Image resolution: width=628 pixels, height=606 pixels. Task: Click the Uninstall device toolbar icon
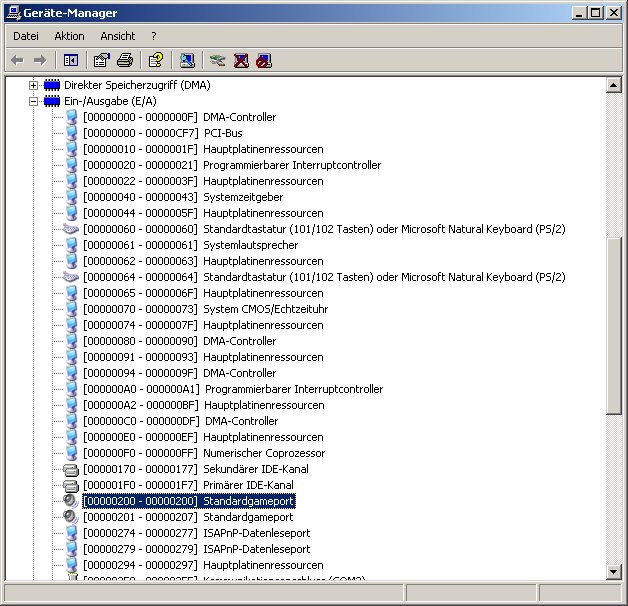(241, 60)
